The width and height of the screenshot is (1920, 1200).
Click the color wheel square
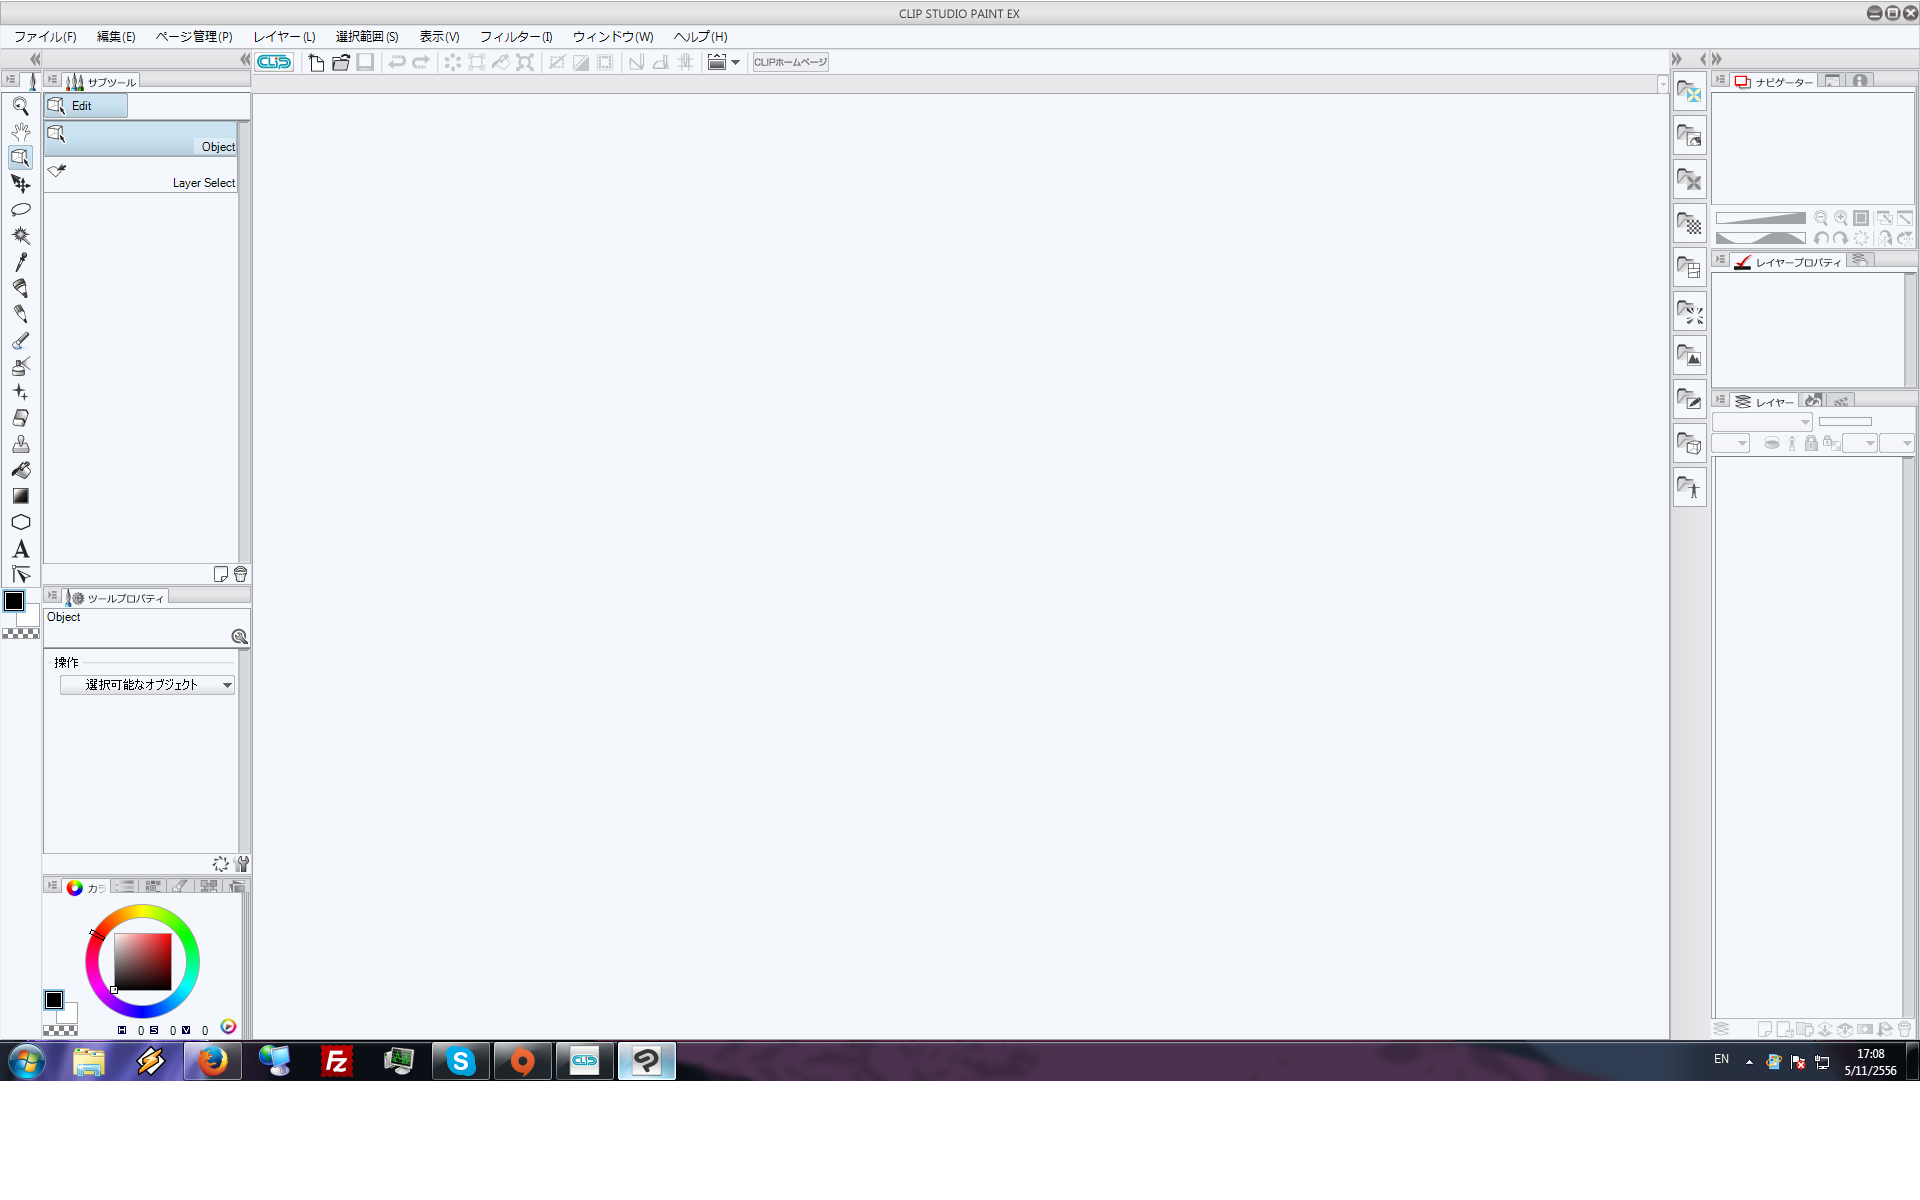[142, 962]
